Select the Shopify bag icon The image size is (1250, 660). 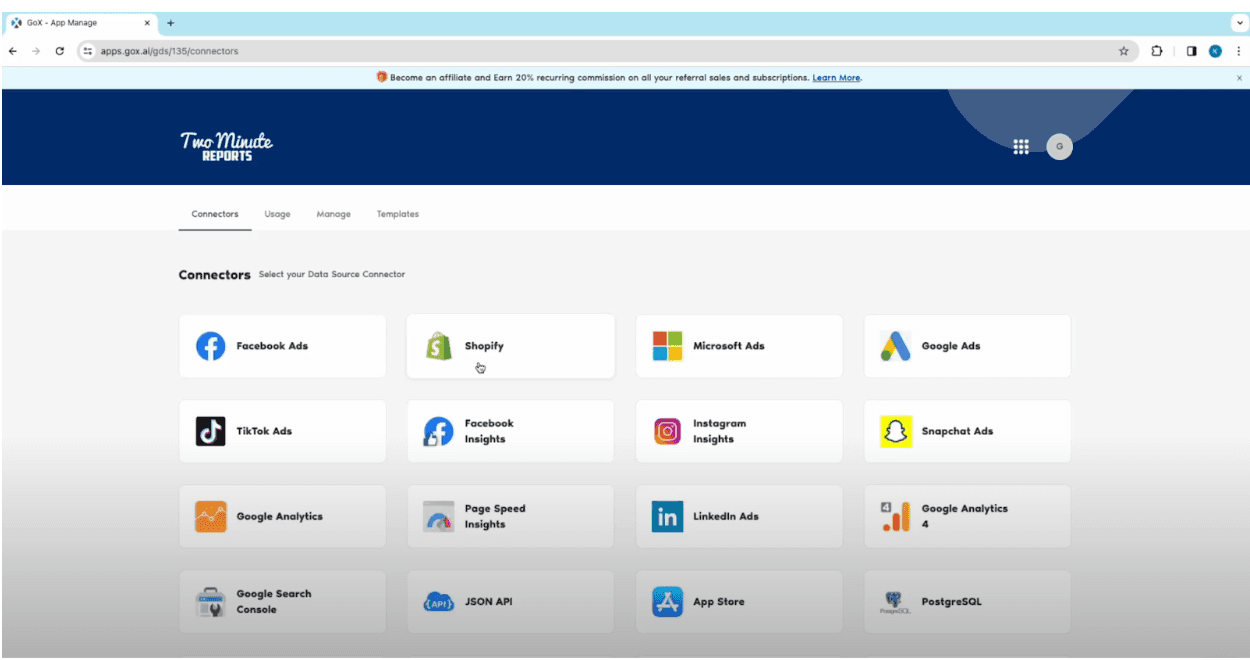tap(438, 346)
